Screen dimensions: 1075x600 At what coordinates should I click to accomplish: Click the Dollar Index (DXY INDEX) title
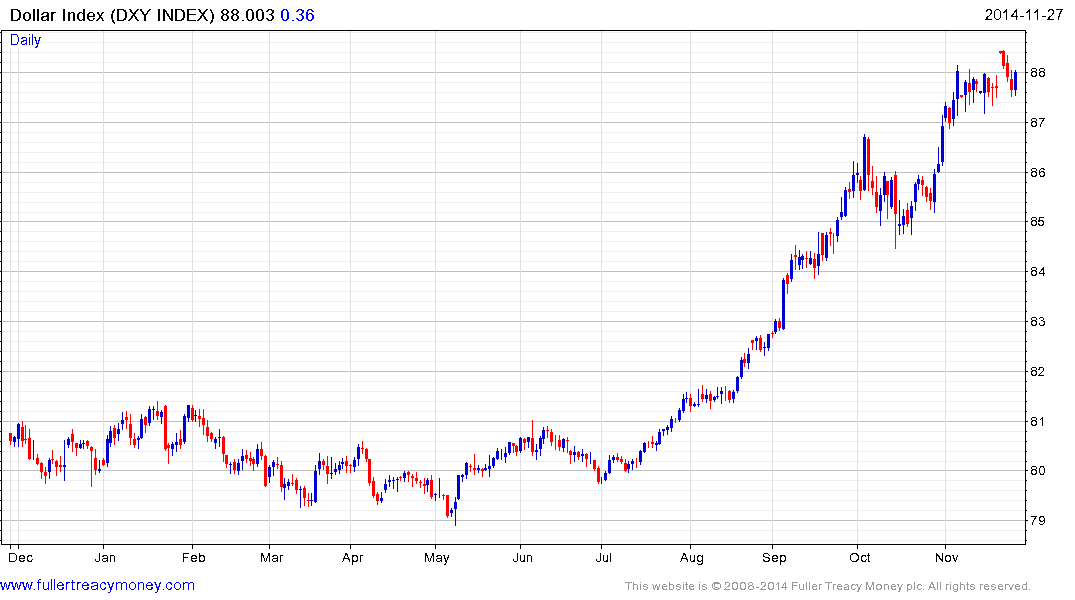coord(112,15)
